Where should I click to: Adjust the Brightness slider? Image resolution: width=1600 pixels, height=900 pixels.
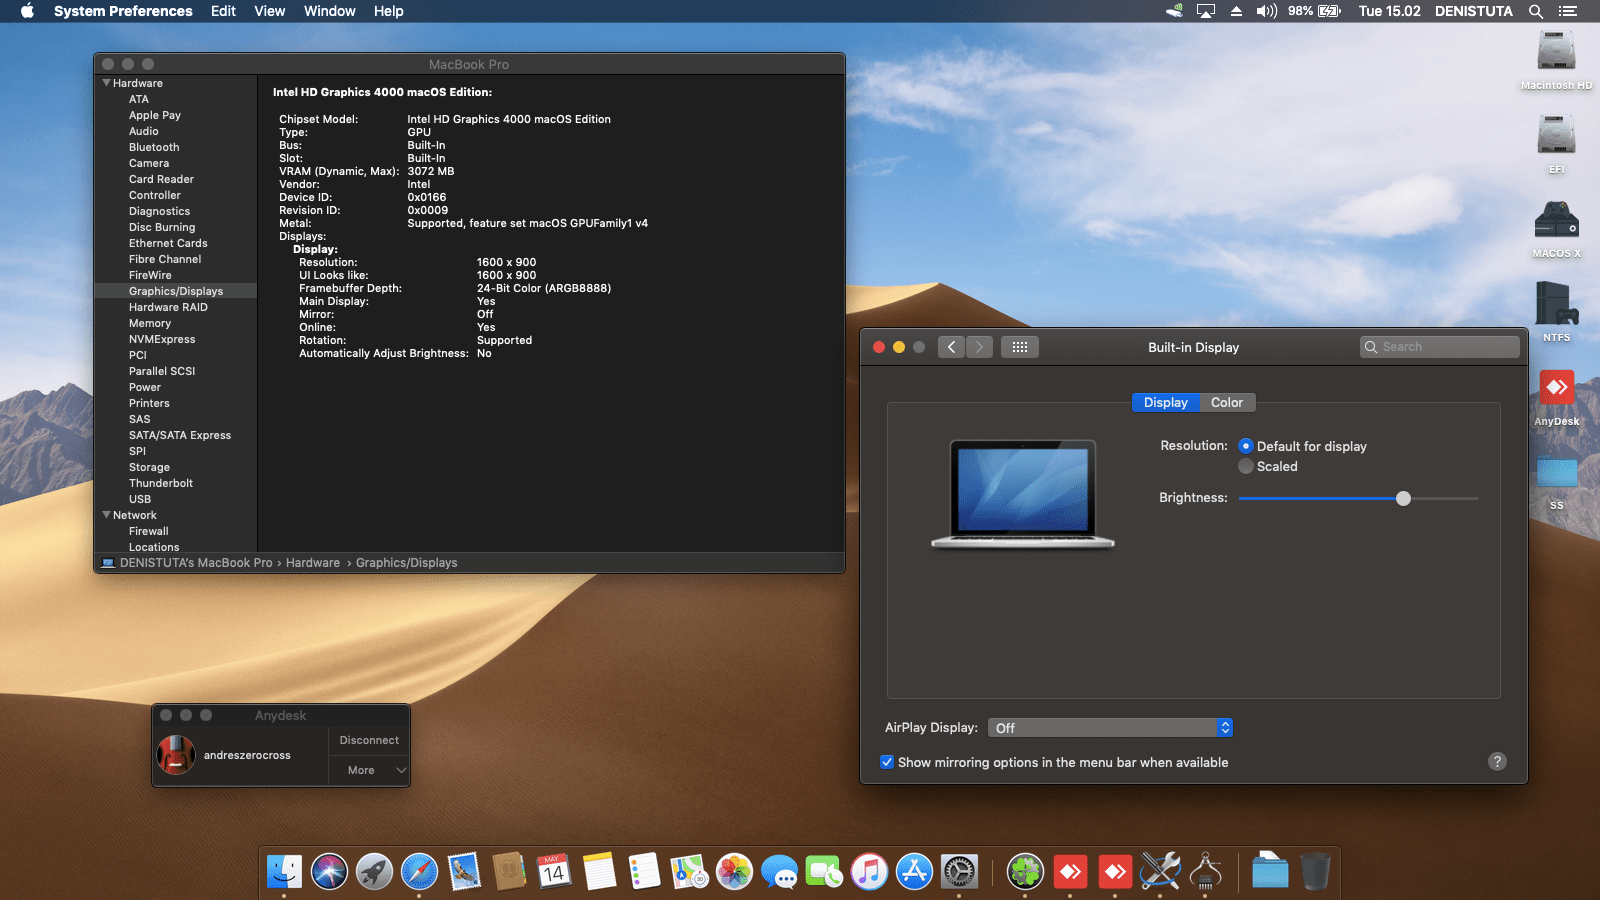click(x=1404, y=498)
